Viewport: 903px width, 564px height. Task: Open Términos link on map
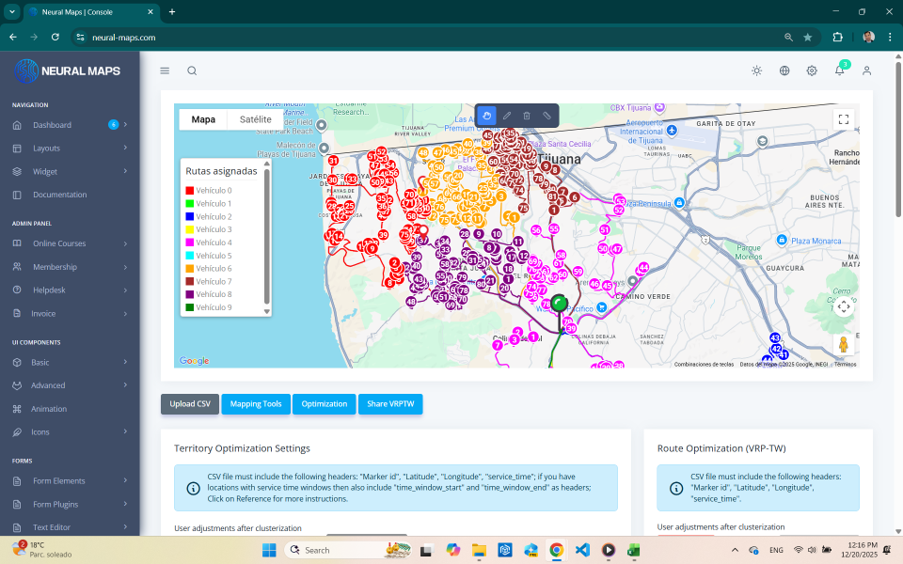coord(845,364)
